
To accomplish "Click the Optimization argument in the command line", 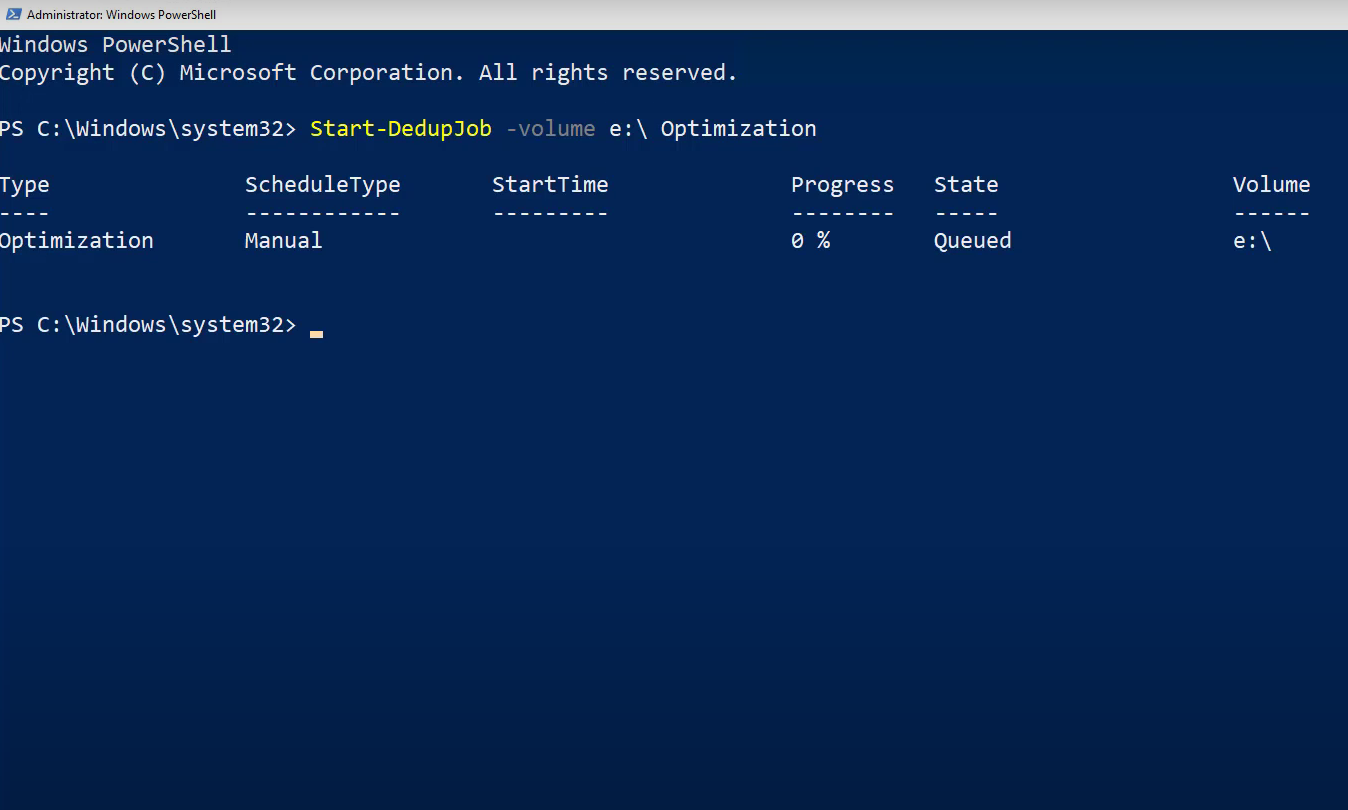I will coord(738,129).
